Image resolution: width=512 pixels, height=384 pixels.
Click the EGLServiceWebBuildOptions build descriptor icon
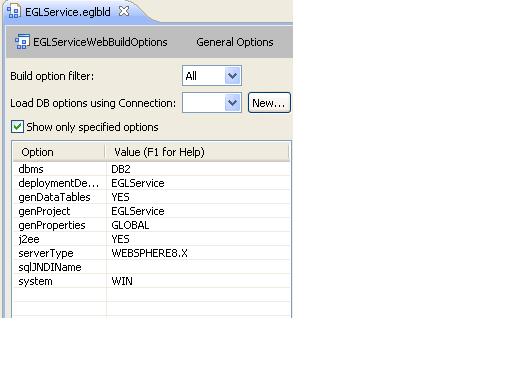(x=22, y=42)
